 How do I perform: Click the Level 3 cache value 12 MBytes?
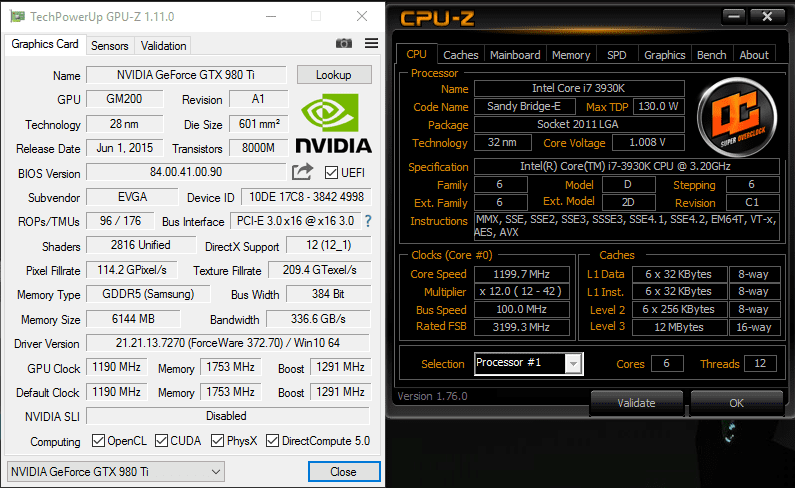[679, 327]
